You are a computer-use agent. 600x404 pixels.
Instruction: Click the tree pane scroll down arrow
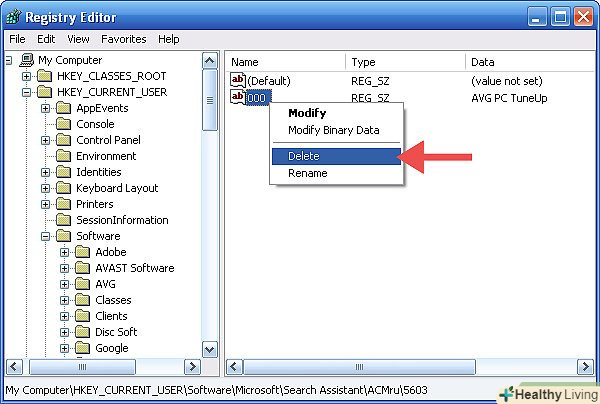210,349
